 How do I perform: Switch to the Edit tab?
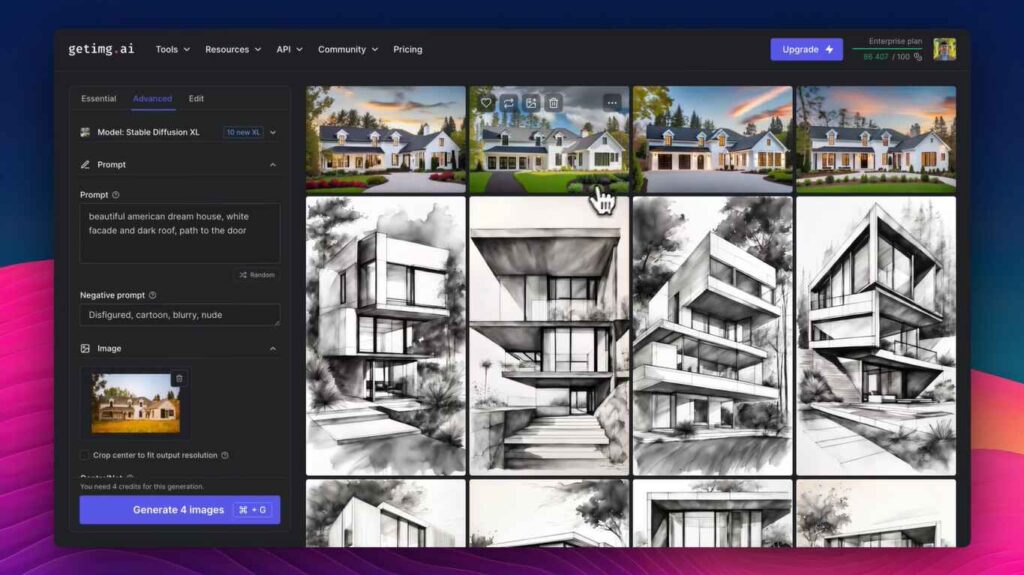(196, 99)
